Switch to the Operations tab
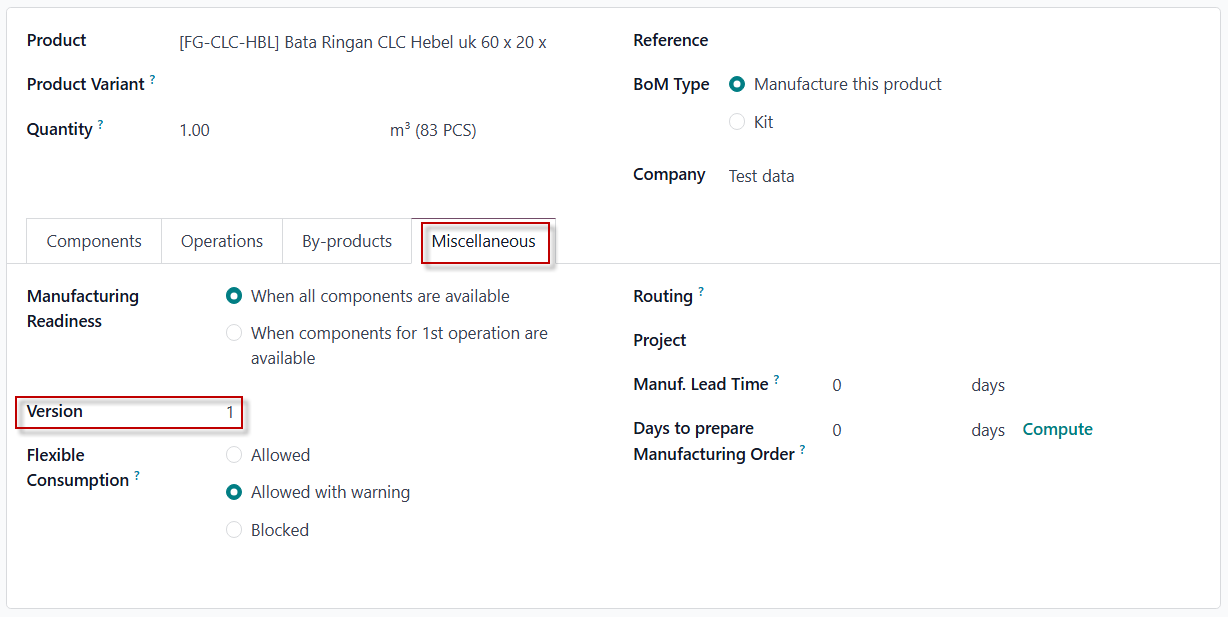1228x617 pixels. point(222,241)
